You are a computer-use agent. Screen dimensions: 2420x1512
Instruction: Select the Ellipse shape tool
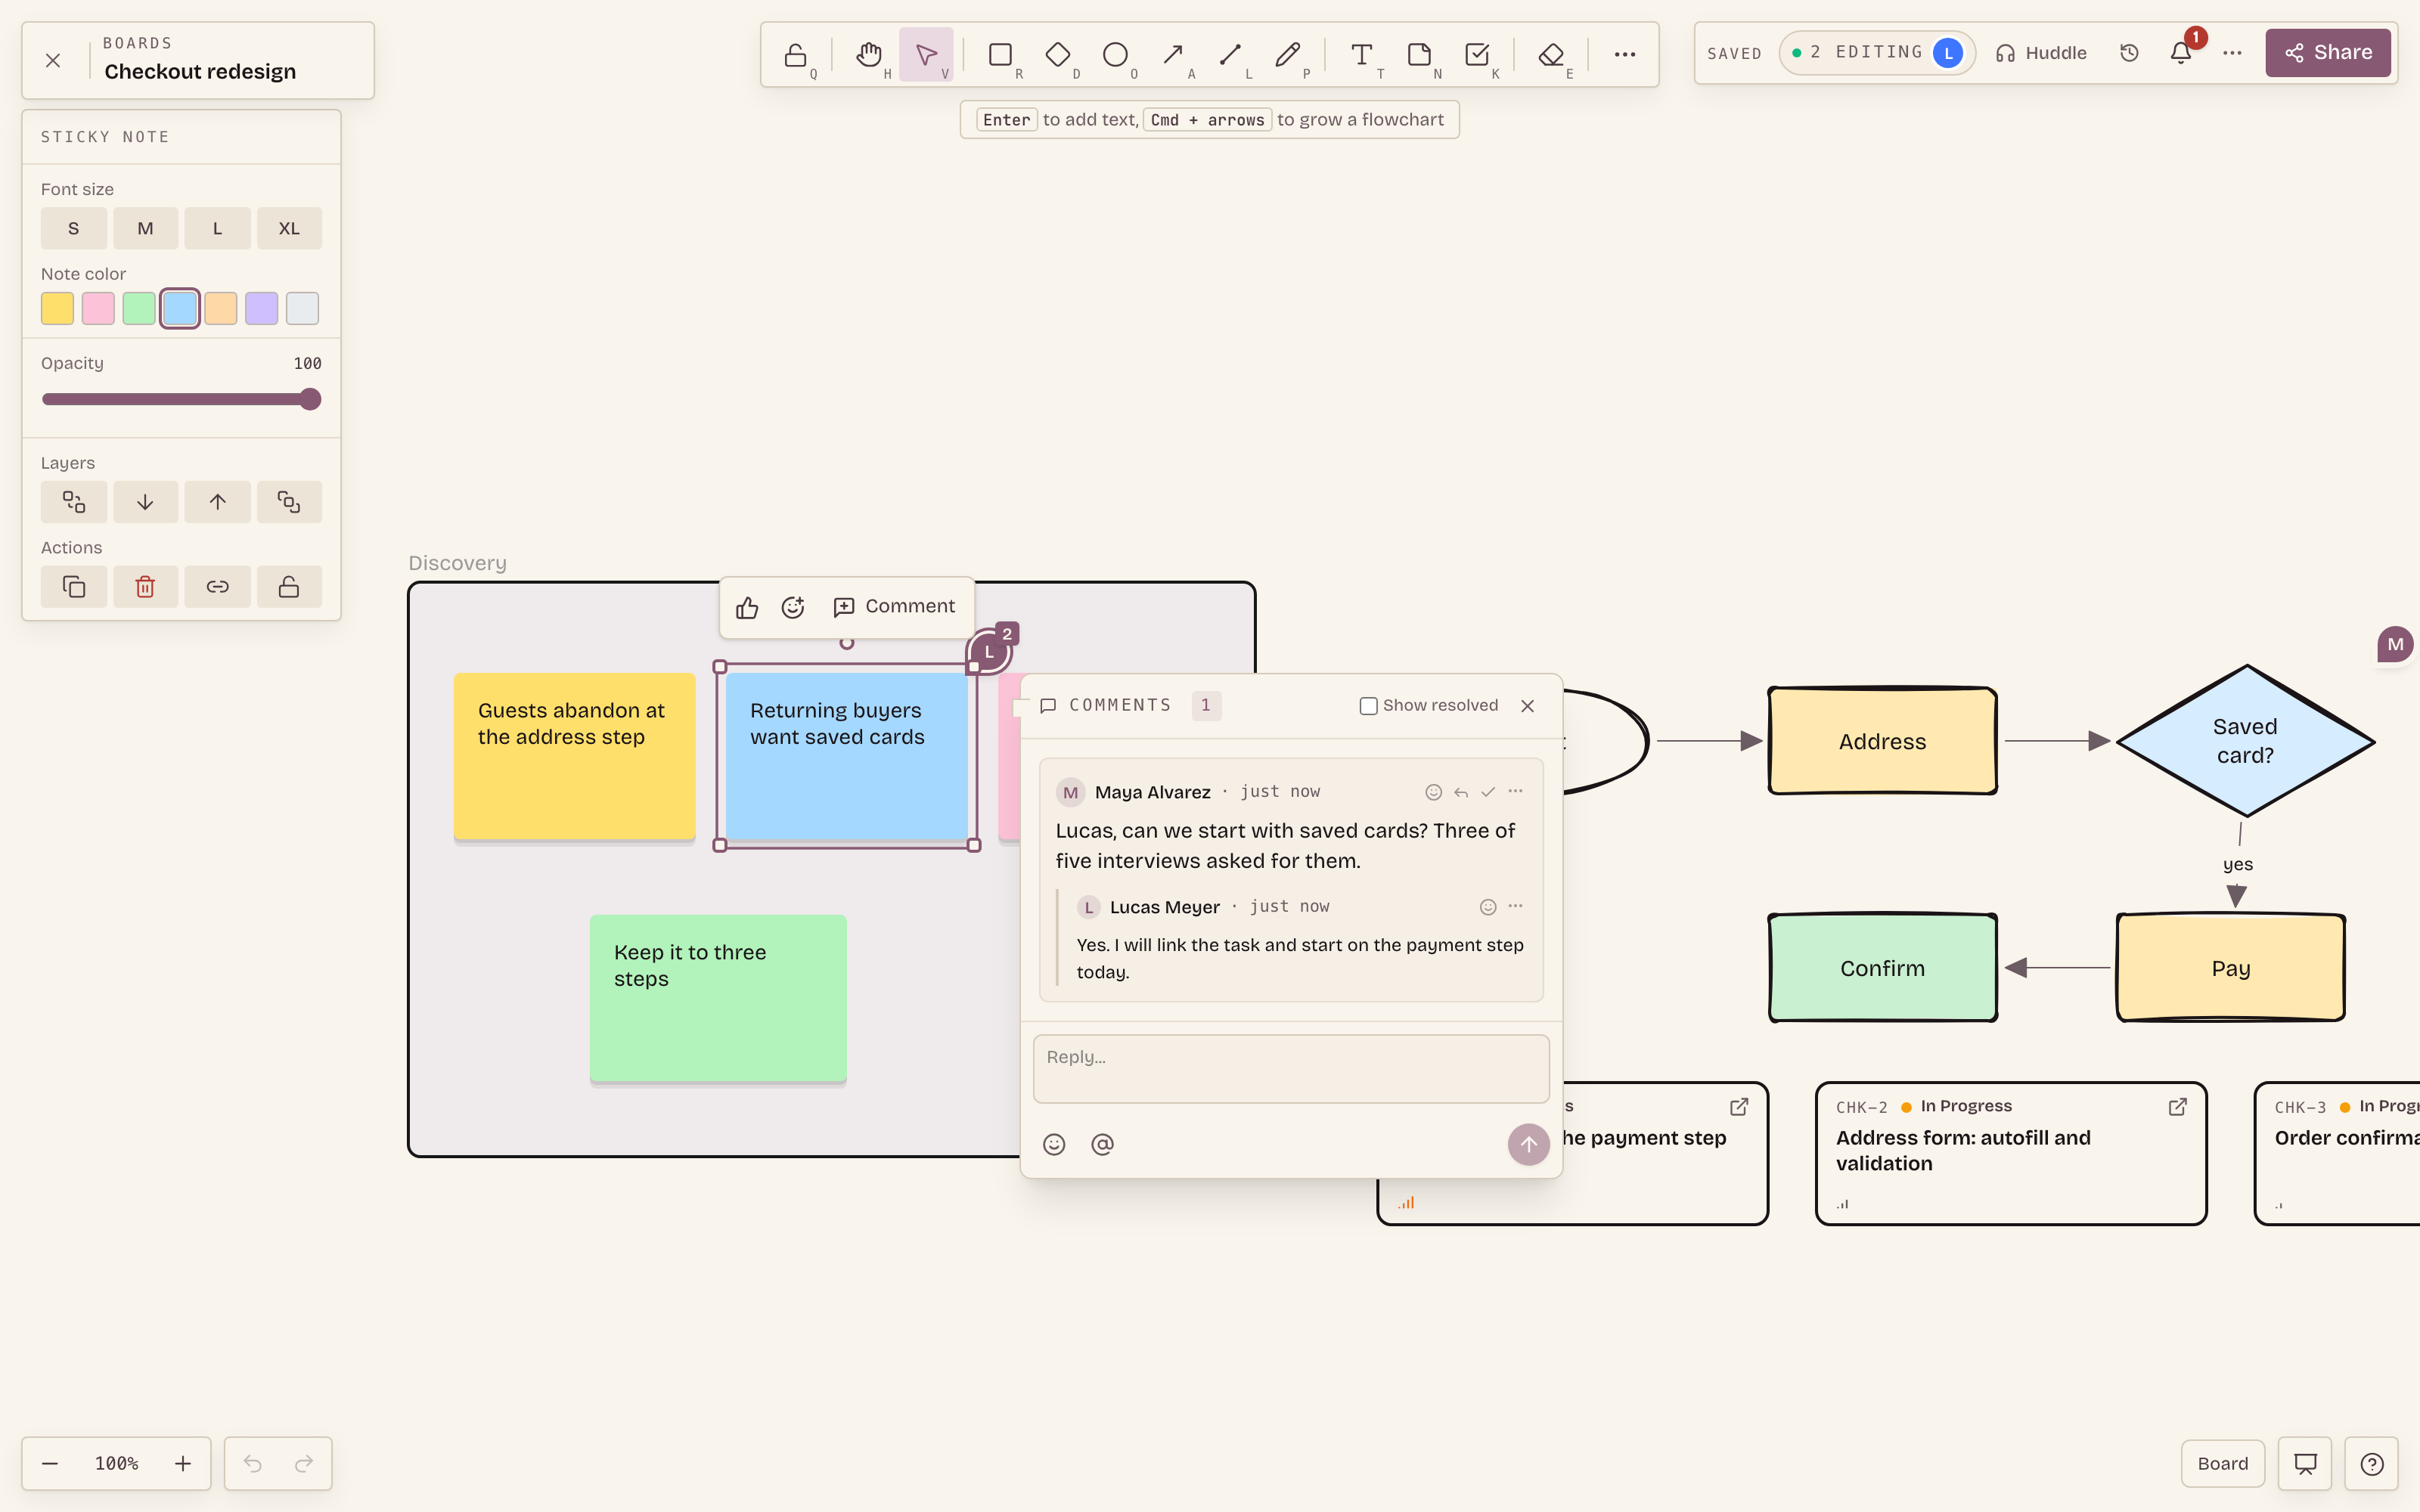pyautogui.click(x=1115, y=54)
